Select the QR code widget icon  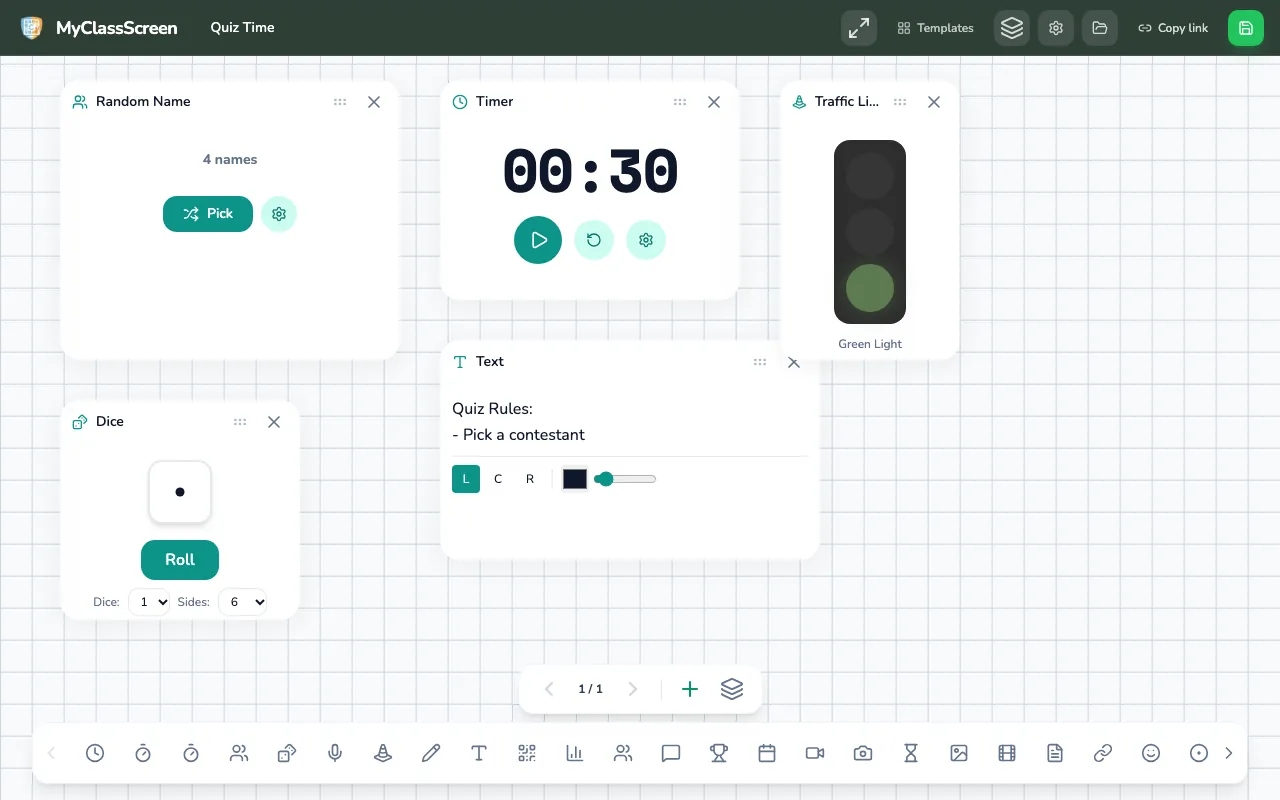tap(527, 753)
